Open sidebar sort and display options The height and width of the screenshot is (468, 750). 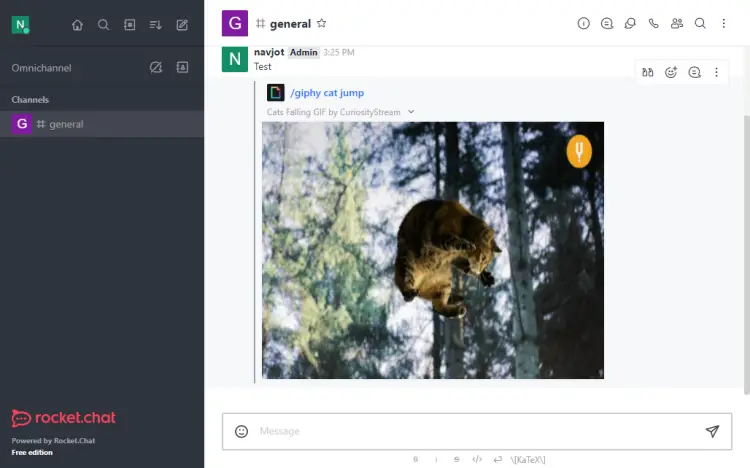(155, 24)
